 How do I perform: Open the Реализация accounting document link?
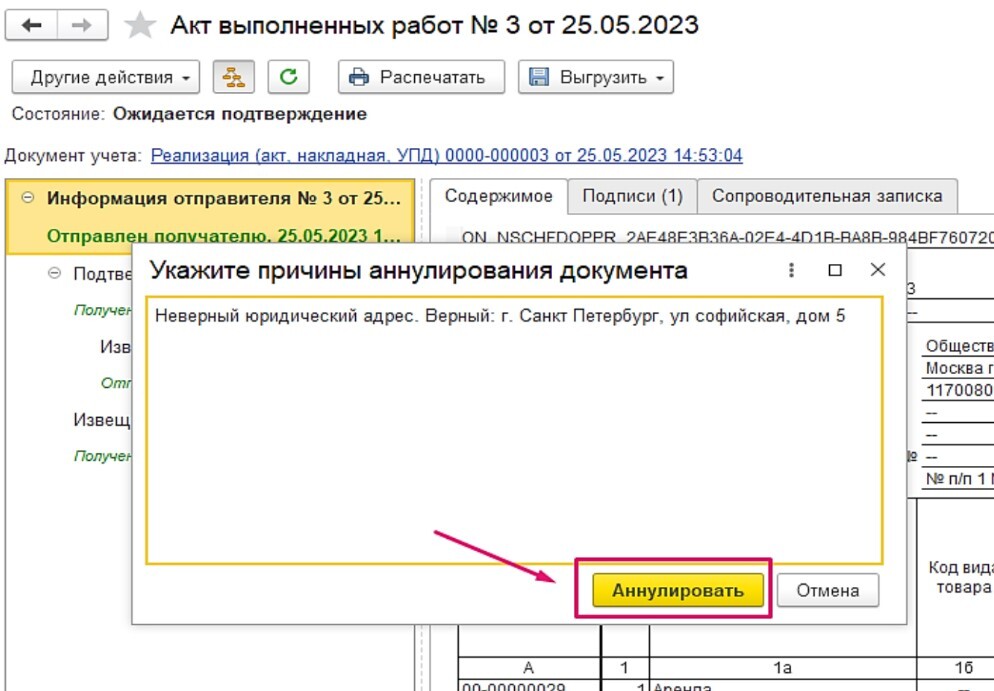click(x=446, y=156)
